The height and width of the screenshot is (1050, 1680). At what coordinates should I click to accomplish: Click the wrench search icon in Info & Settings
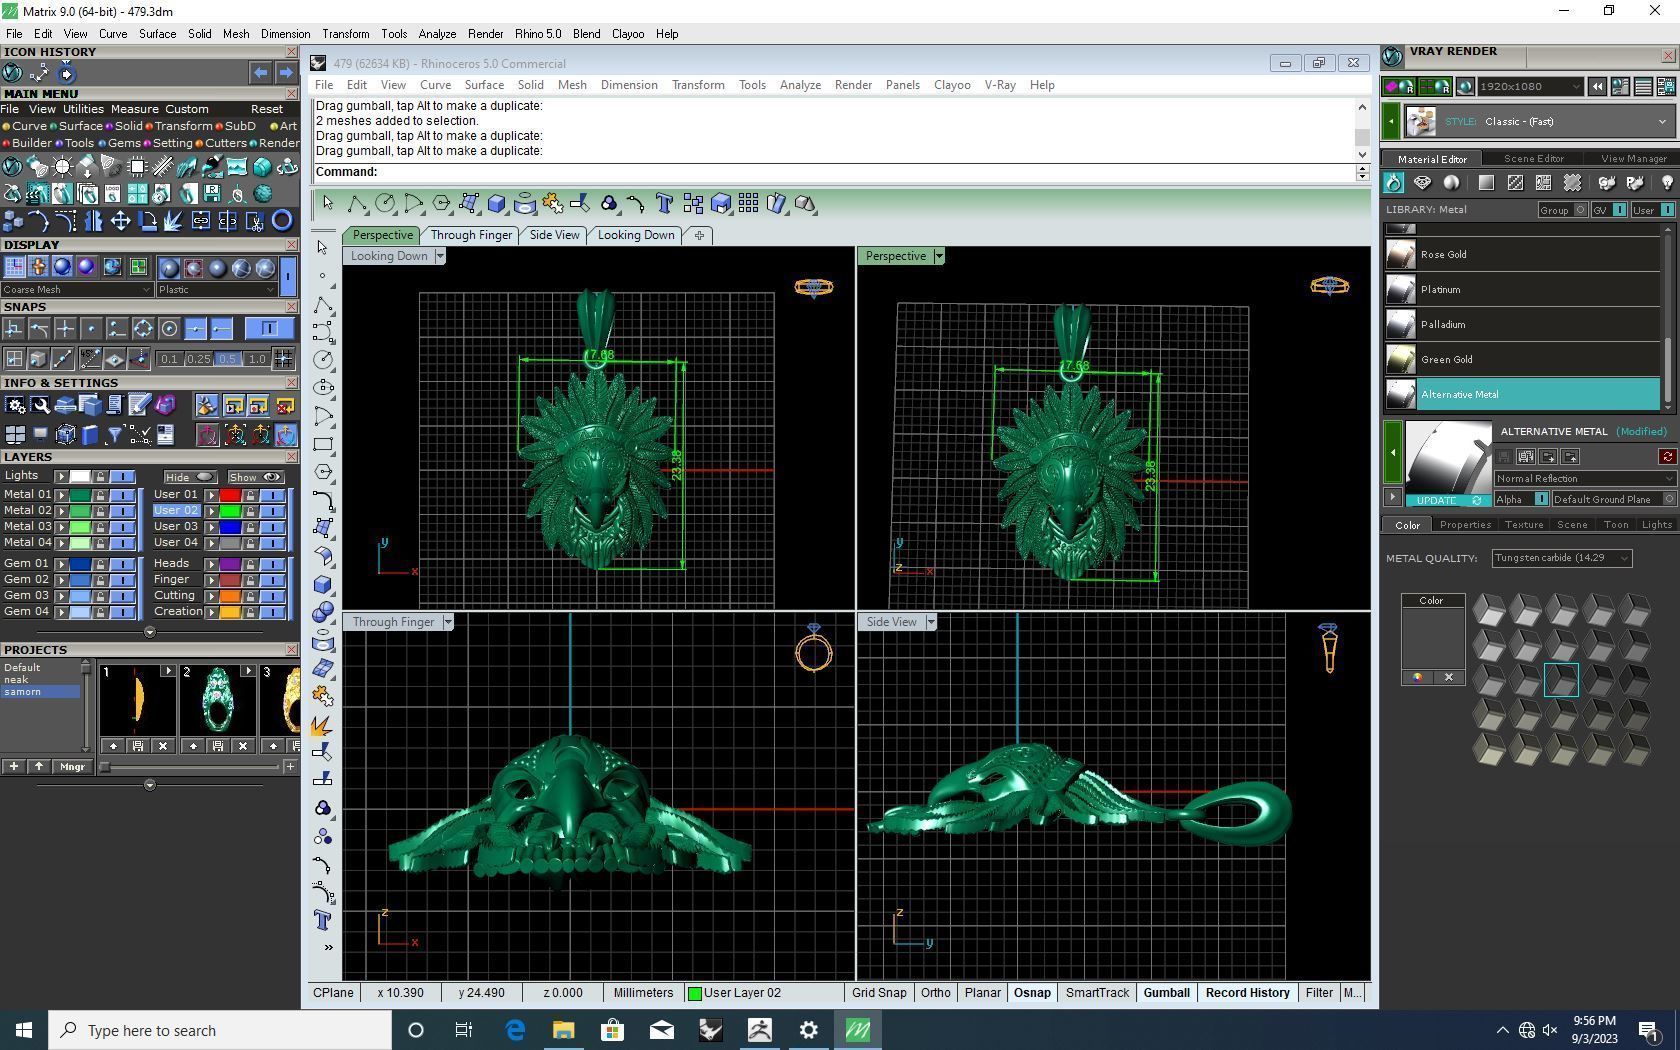click(x=40, y=405)
